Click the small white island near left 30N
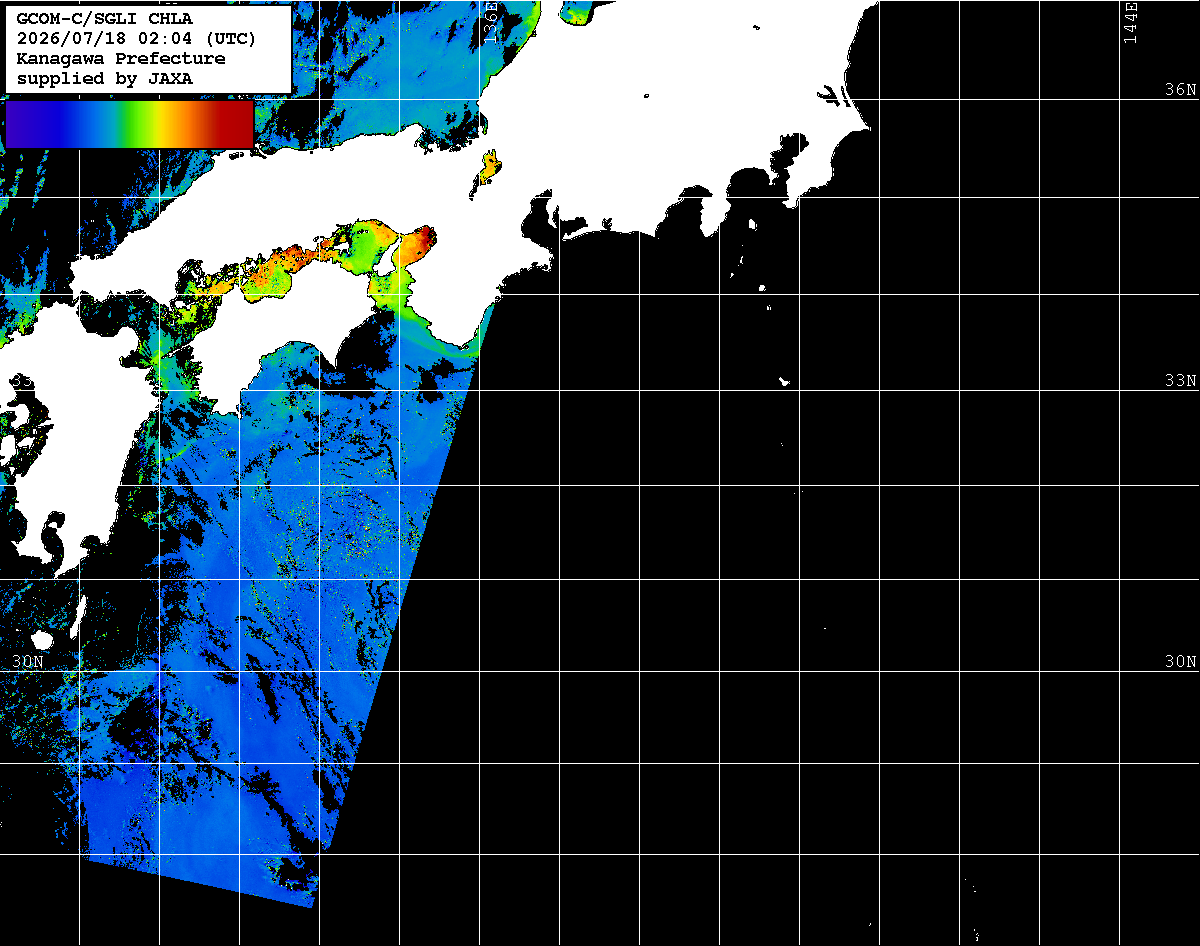 coord(42,639)
